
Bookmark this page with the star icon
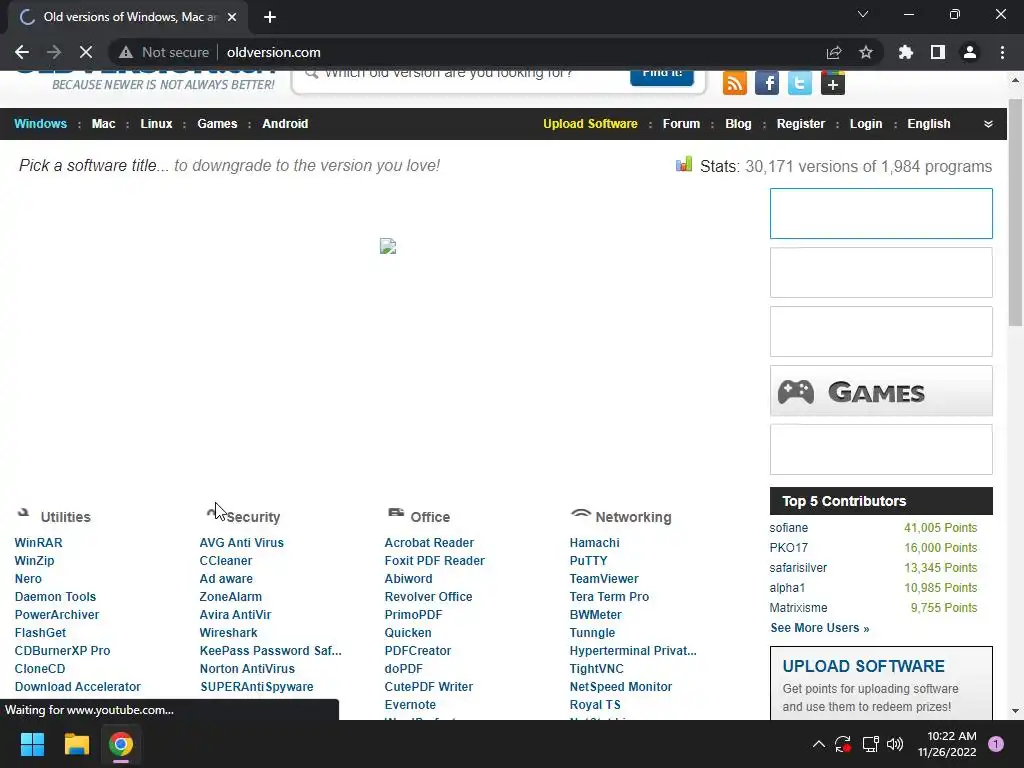click(x=866, y=52)
